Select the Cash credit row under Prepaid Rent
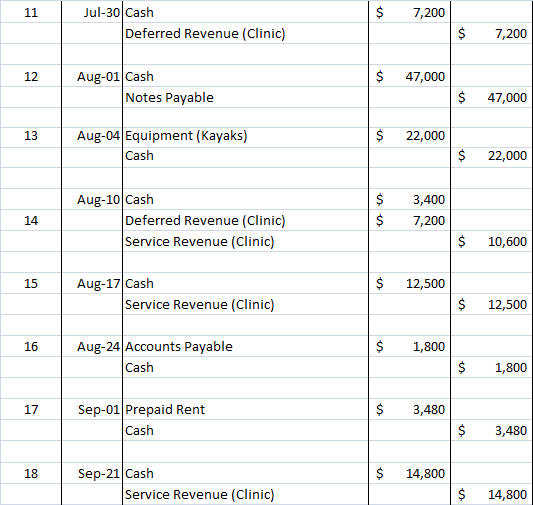The height and width of the screenshot is (505, 533). tap(245, 431)
